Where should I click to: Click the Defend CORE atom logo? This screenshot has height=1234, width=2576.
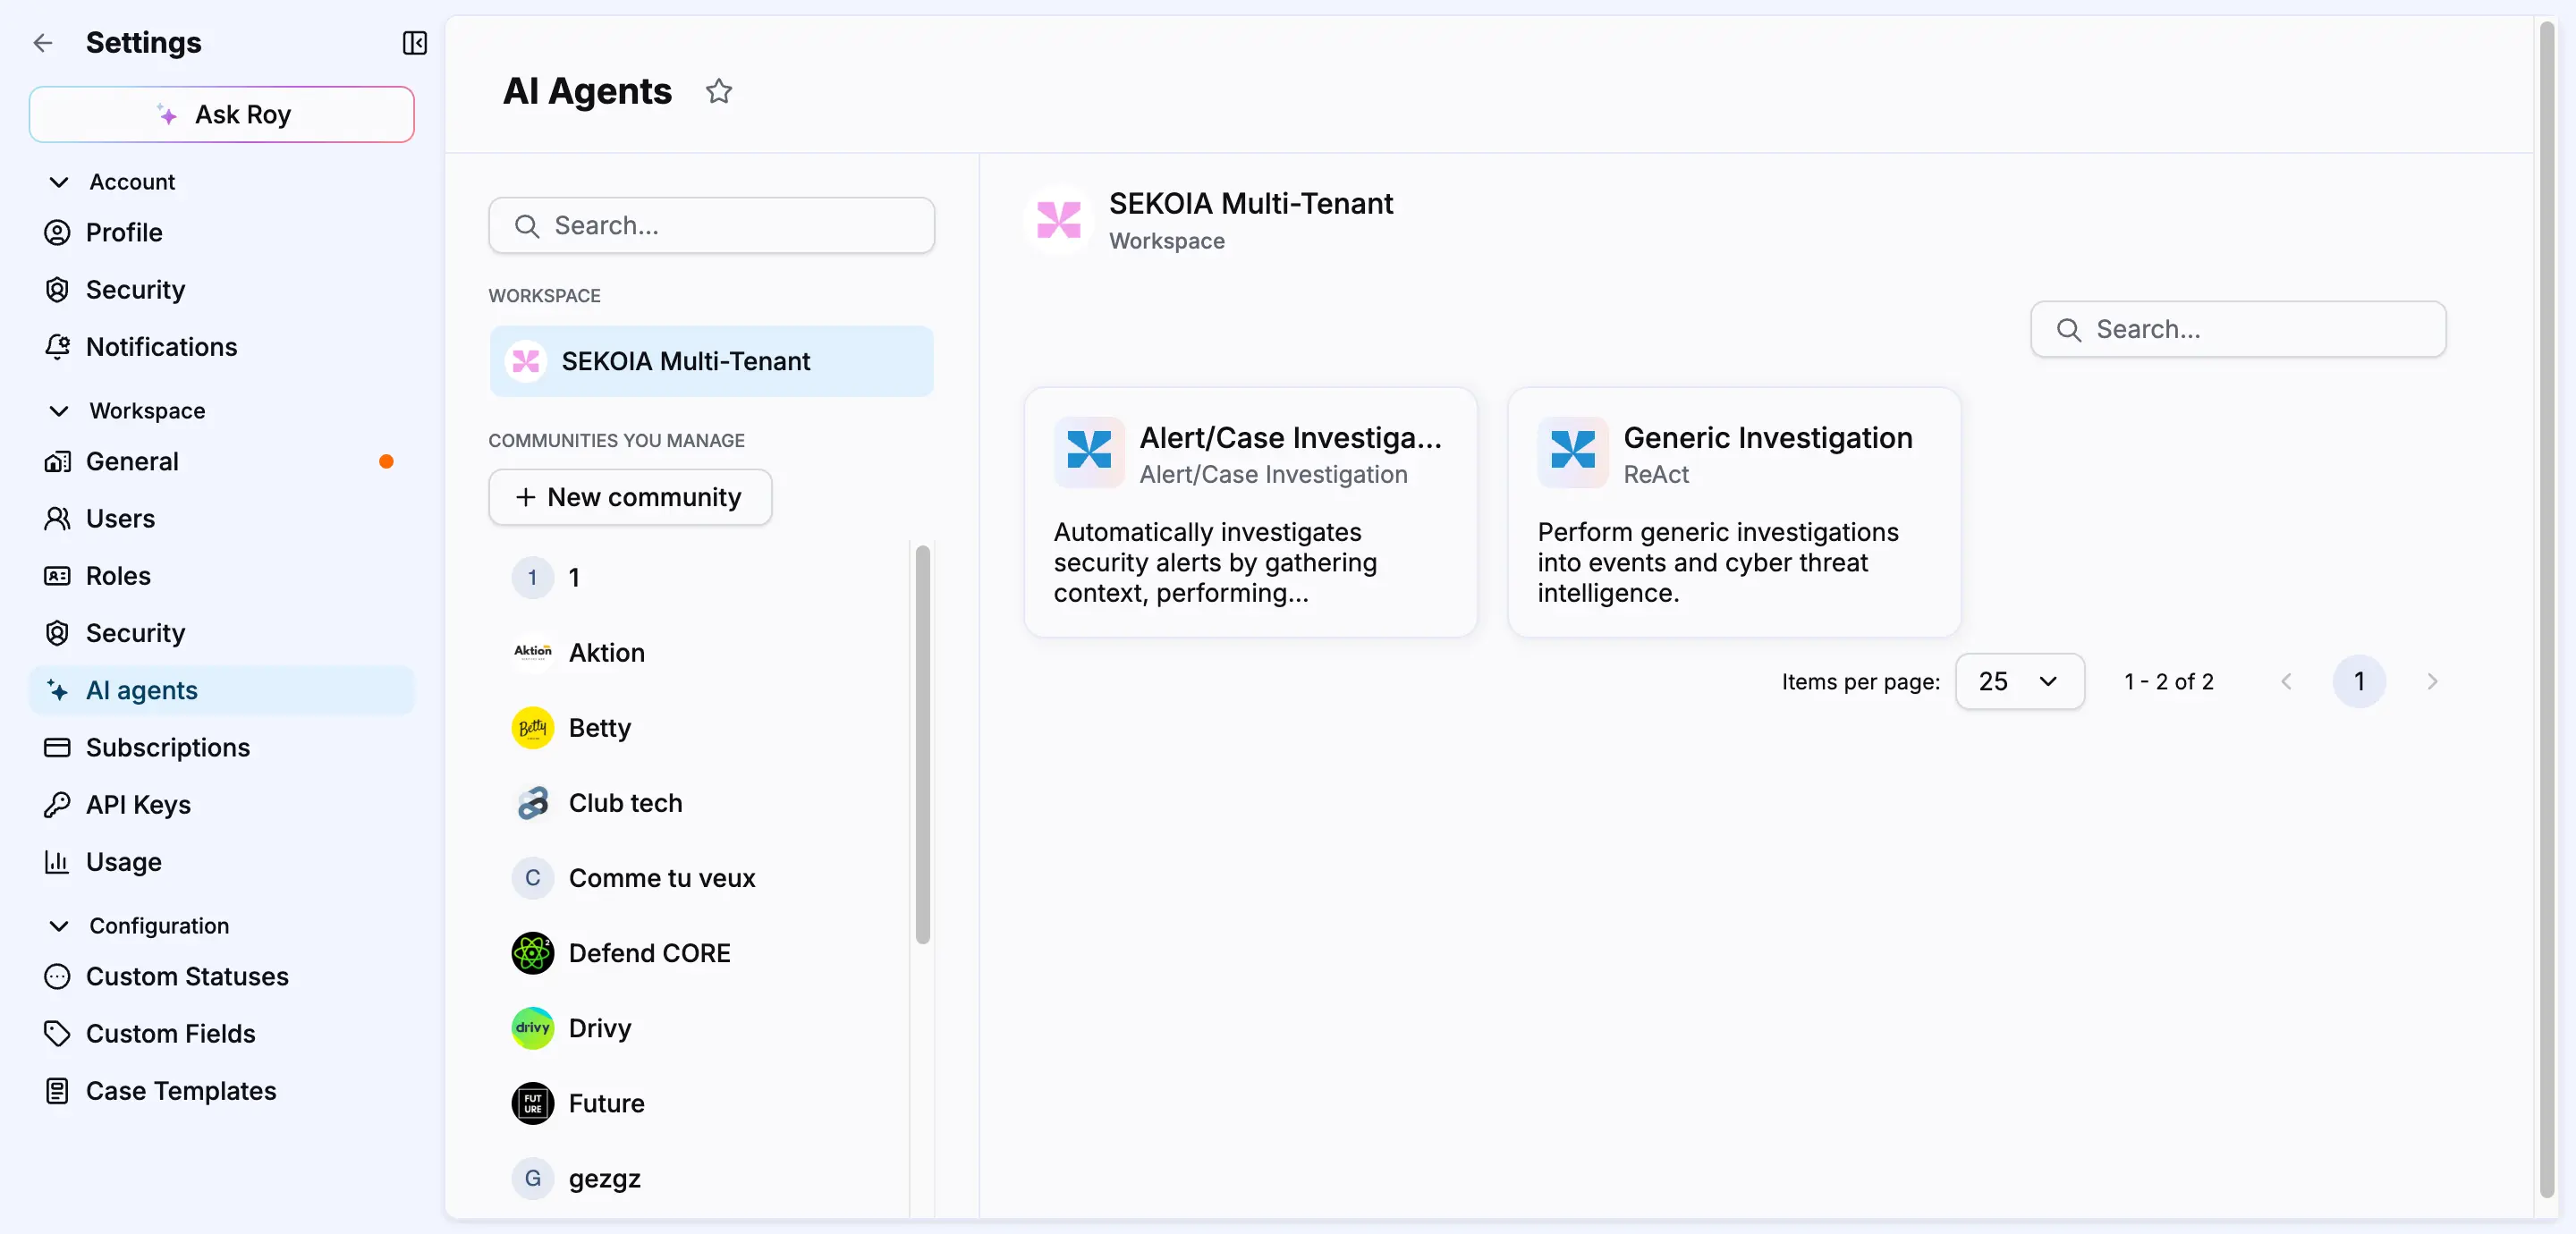532,952
